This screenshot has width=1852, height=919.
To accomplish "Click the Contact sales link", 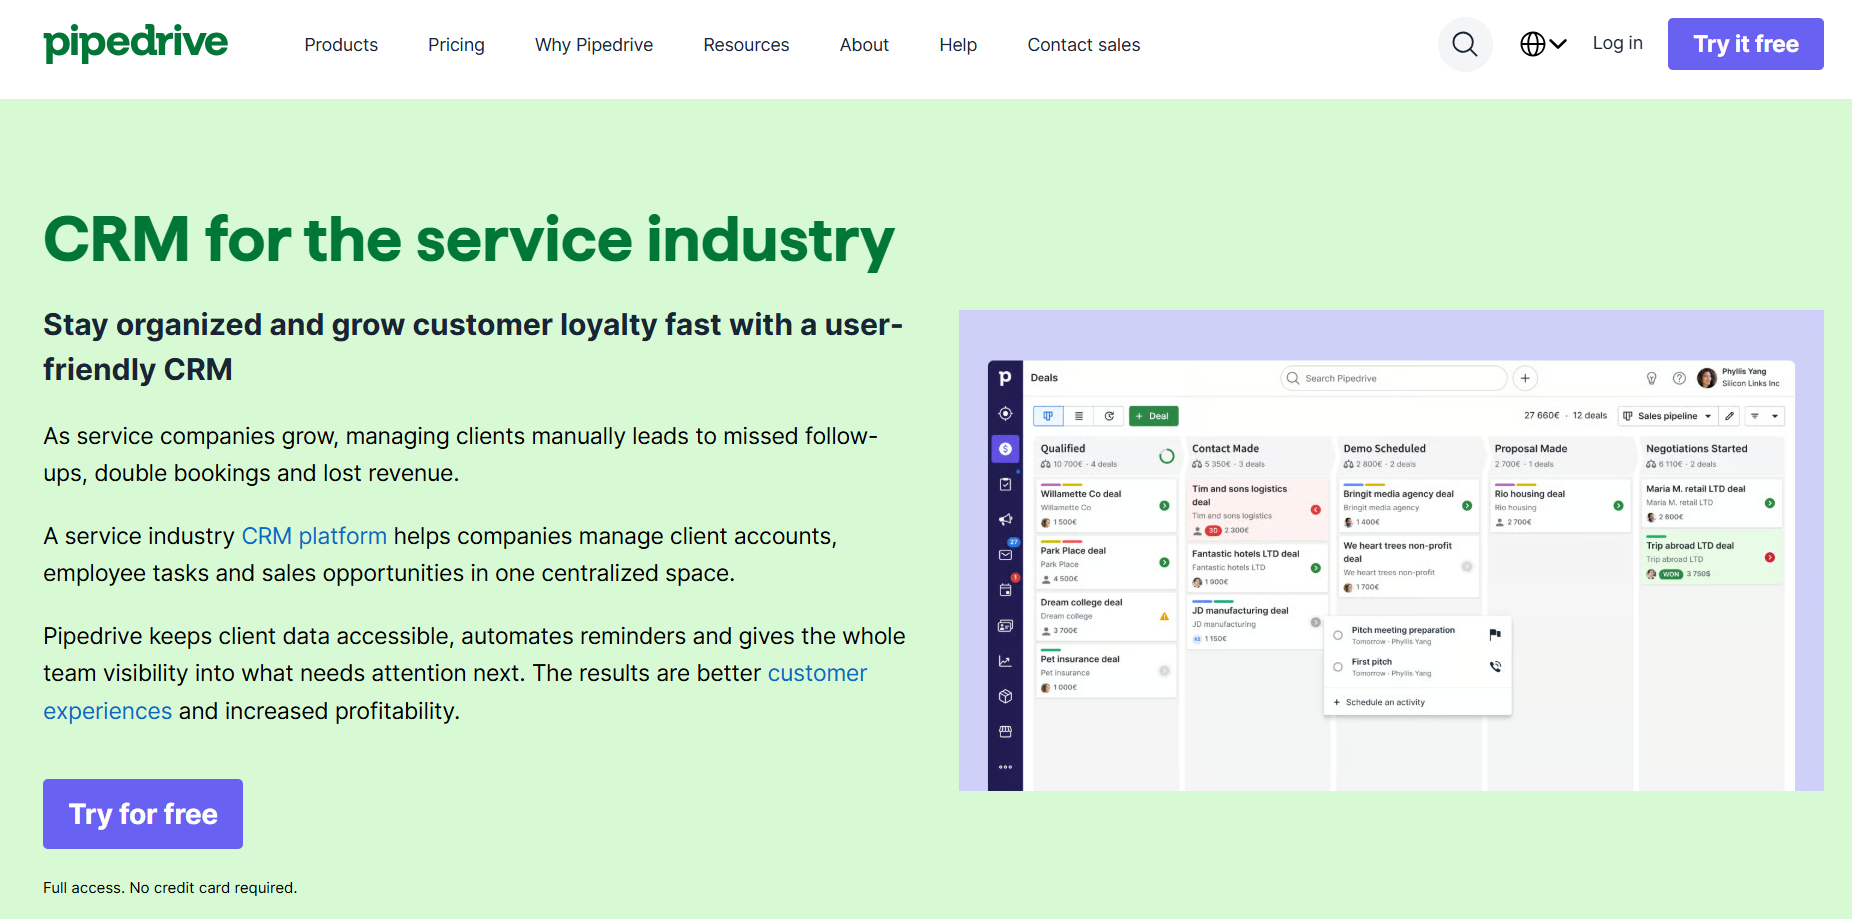I will [1084, 45].
